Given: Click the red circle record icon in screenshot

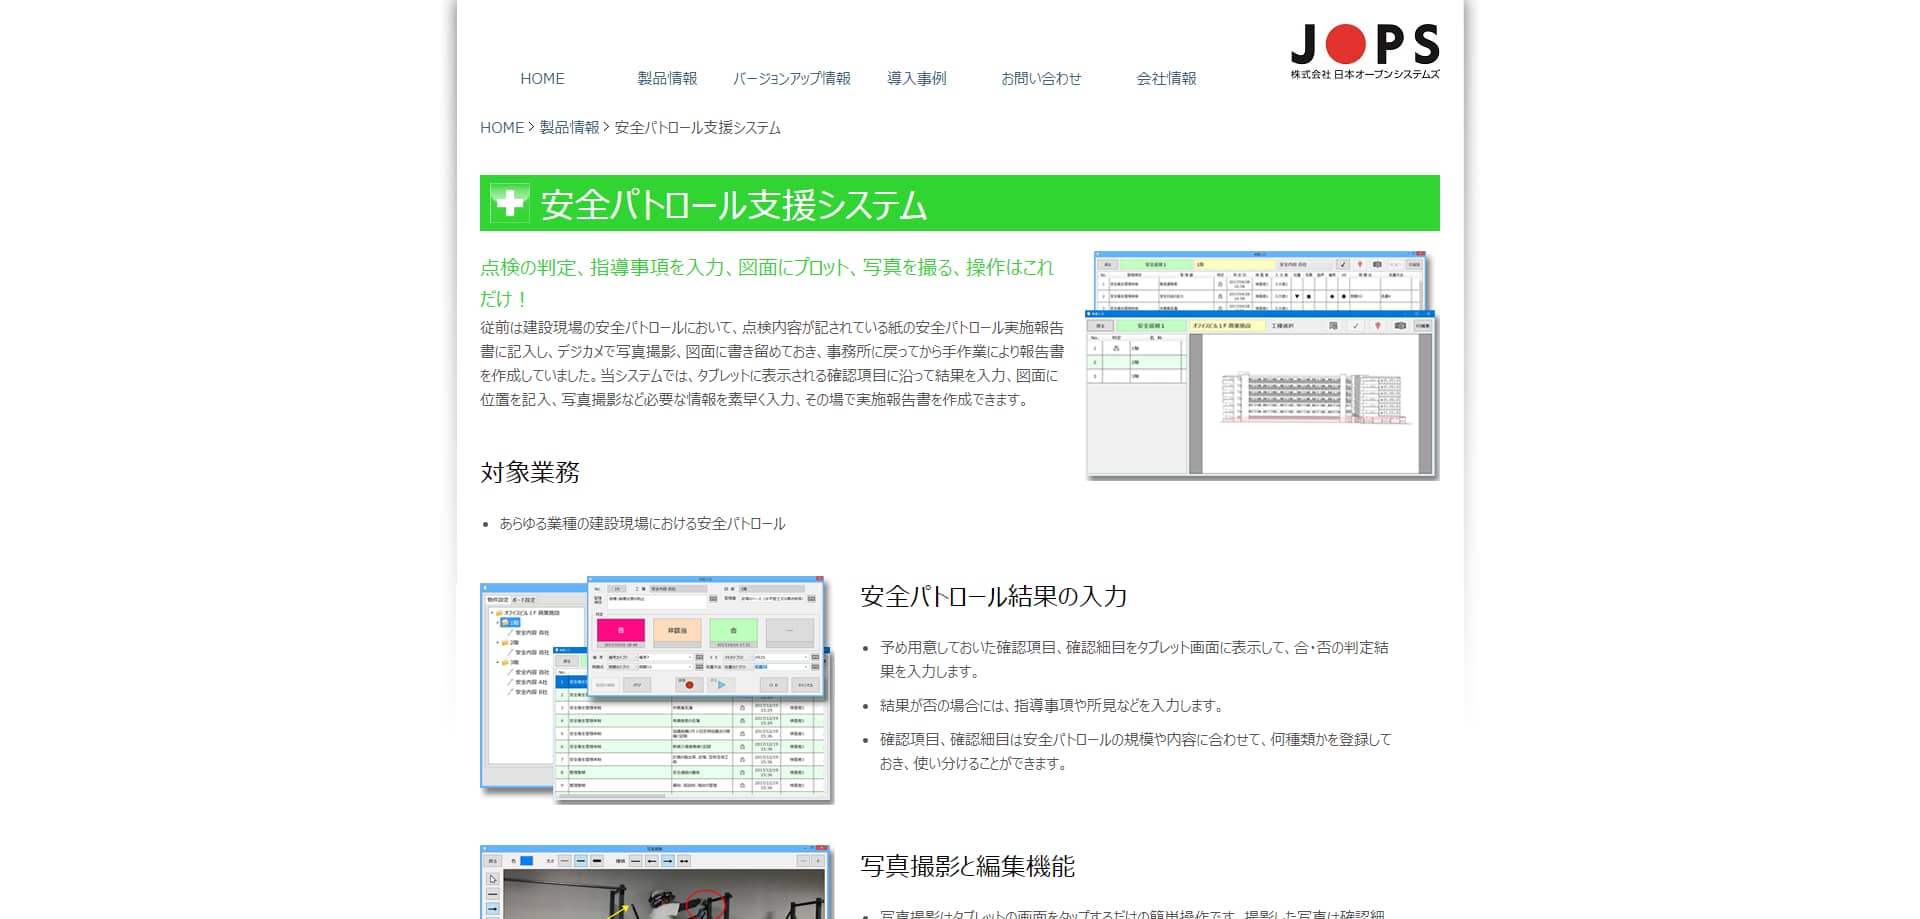Looking at the screenshot, I should click(689, 685).
